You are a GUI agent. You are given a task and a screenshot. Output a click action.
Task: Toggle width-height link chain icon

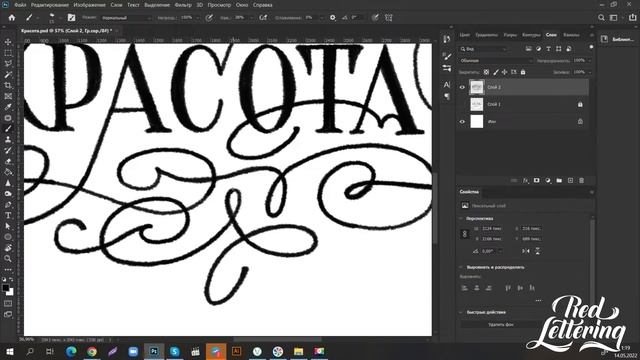(464, 234)
